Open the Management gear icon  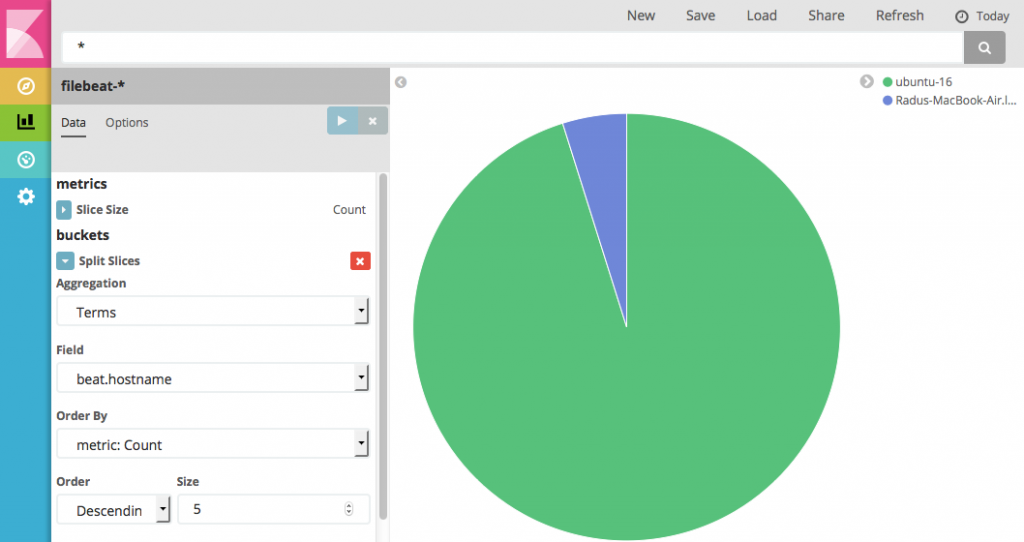pos(26,197)
